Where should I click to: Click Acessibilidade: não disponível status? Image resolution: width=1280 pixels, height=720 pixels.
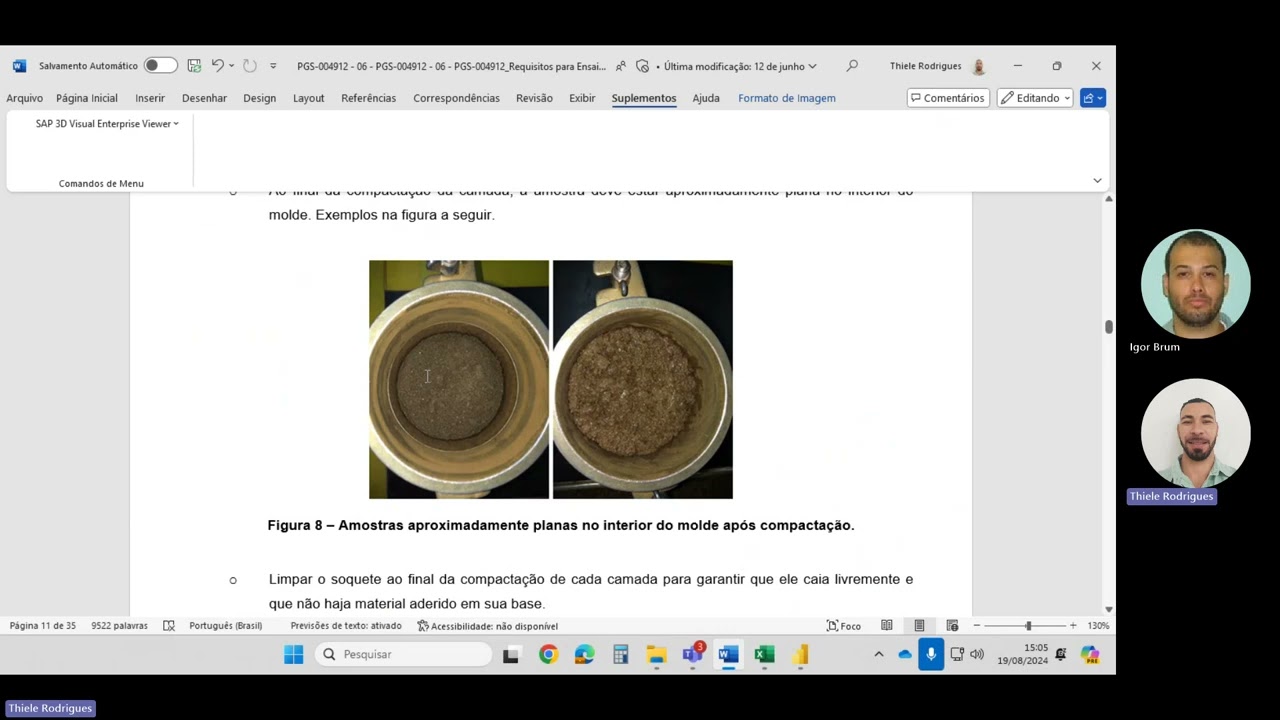click(488, 626)
